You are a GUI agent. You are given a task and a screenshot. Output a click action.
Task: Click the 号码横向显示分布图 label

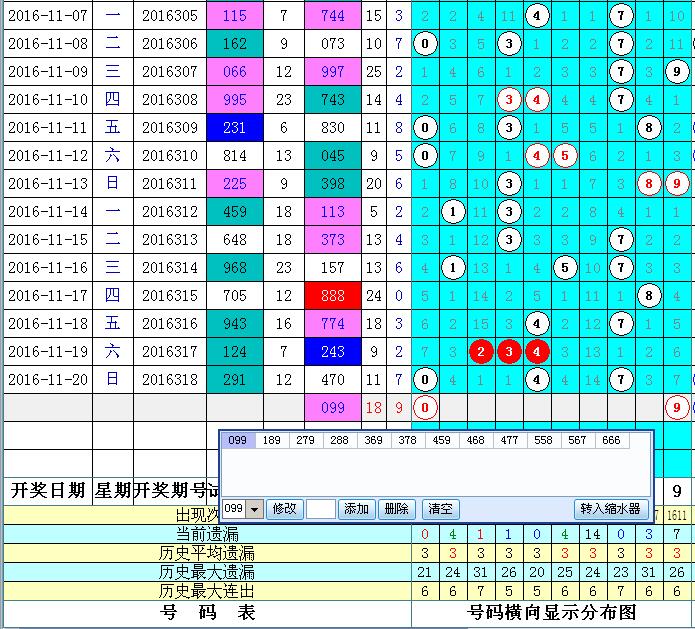[x=550, y=612]
